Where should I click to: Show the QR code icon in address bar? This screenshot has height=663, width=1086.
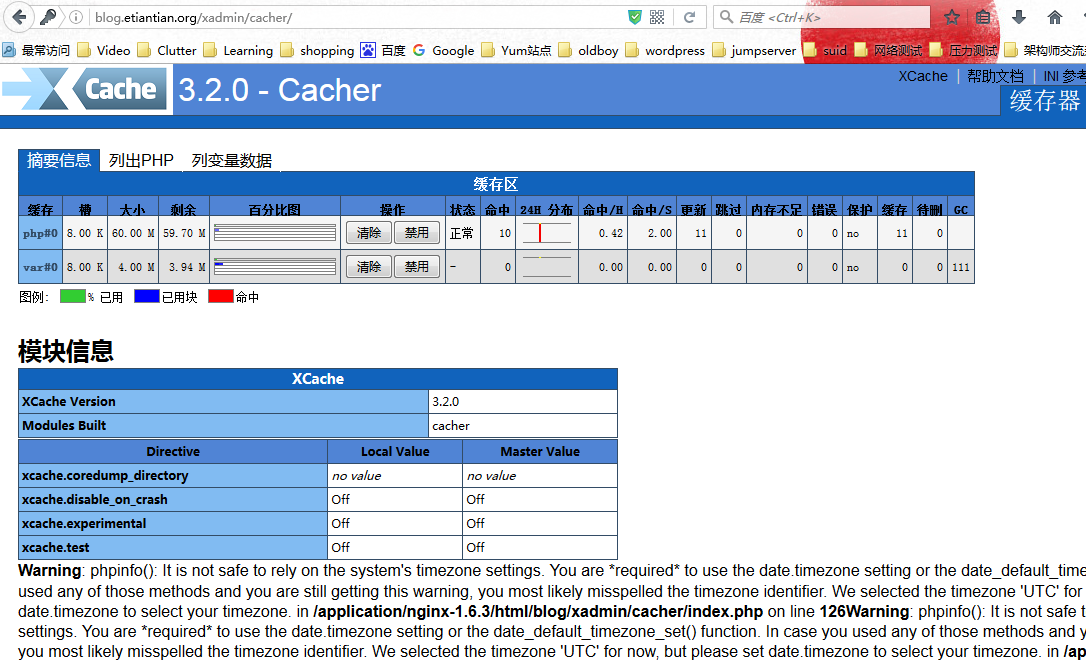pos(657,17)
